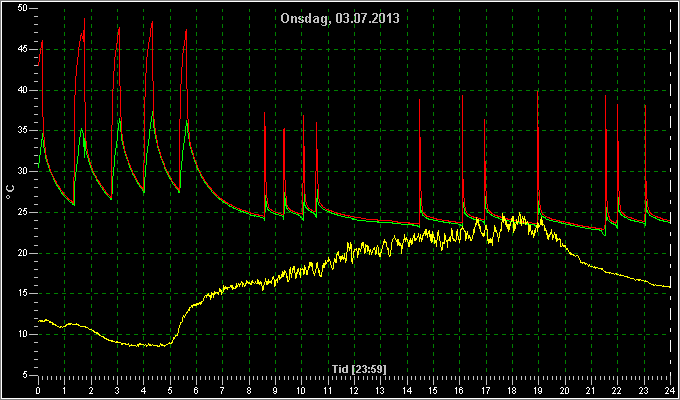This screenshot has height=400, width=680.
Task: Click the 40 label on temperature axis
Action: [23, 90]
